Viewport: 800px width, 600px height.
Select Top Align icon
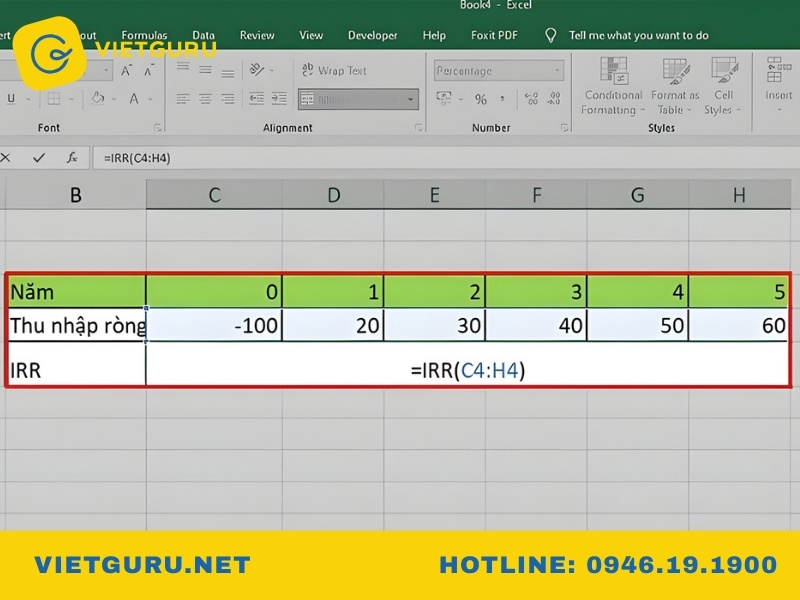[183, 68]
